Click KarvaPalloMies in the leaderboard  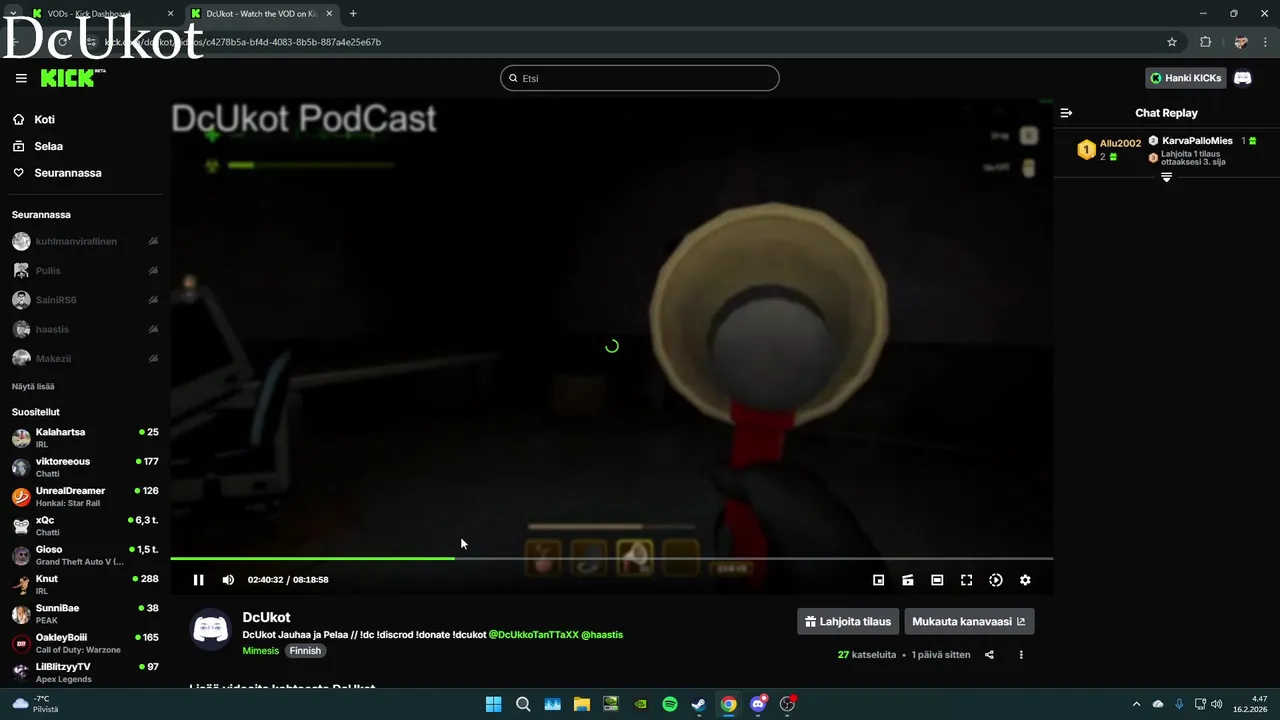point(1197,141)
